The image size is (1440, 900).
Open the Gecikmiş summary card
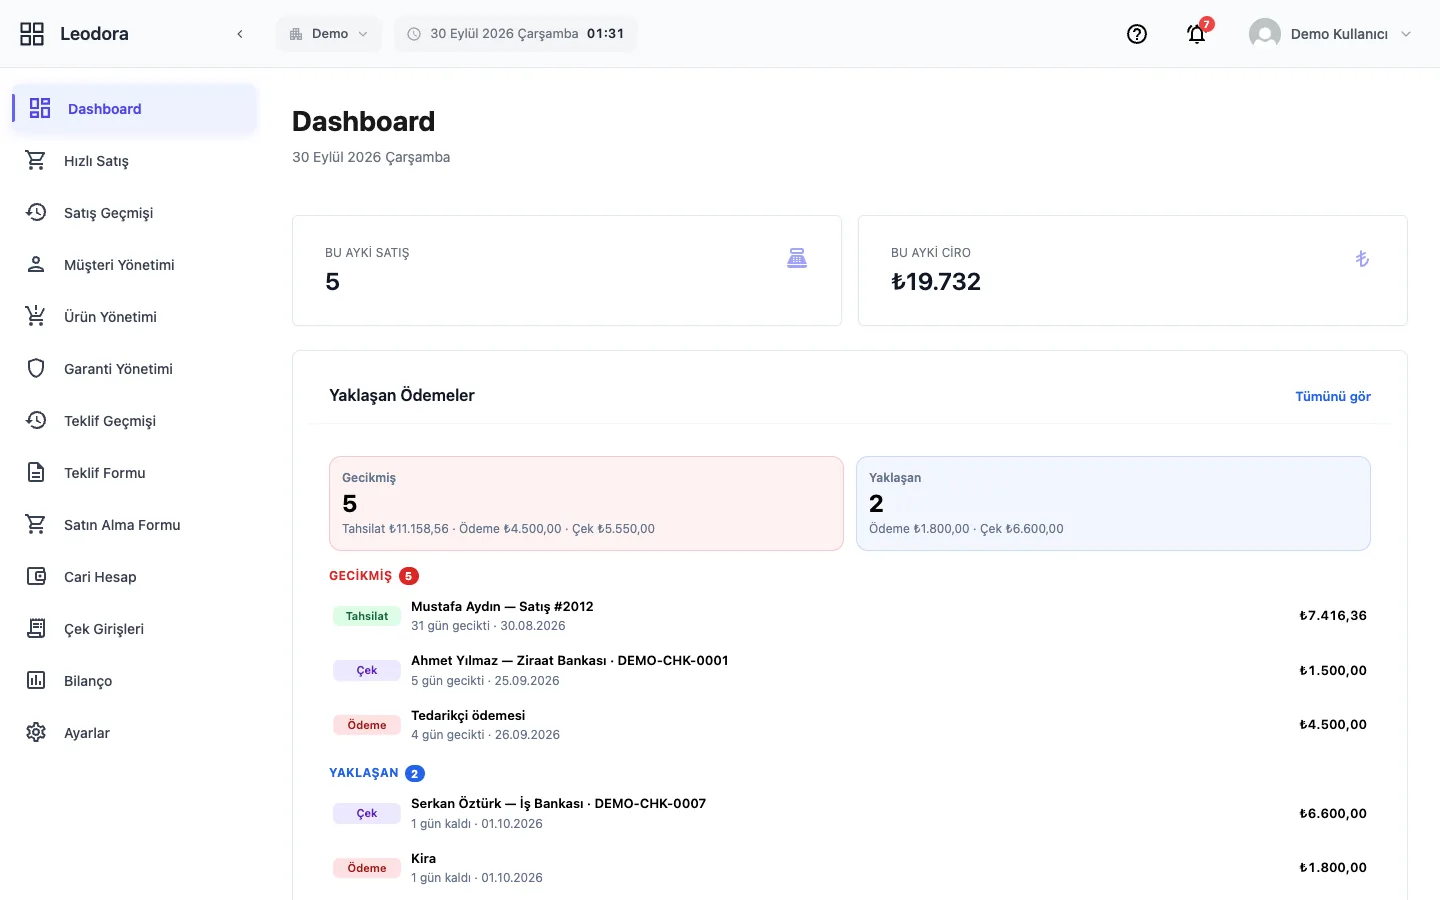586,503
